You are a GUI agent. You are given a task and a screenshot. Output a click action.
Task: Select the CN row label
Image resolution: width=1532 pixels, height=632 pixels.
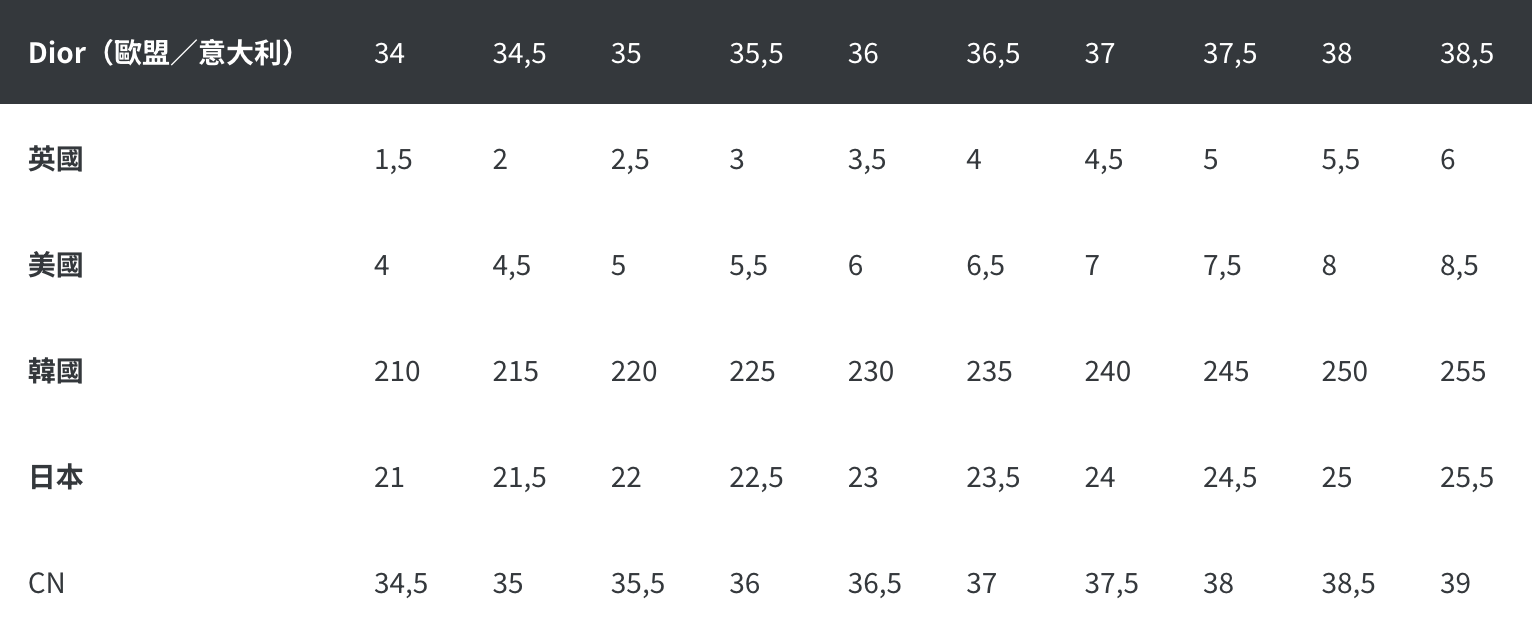pos(47,583)
